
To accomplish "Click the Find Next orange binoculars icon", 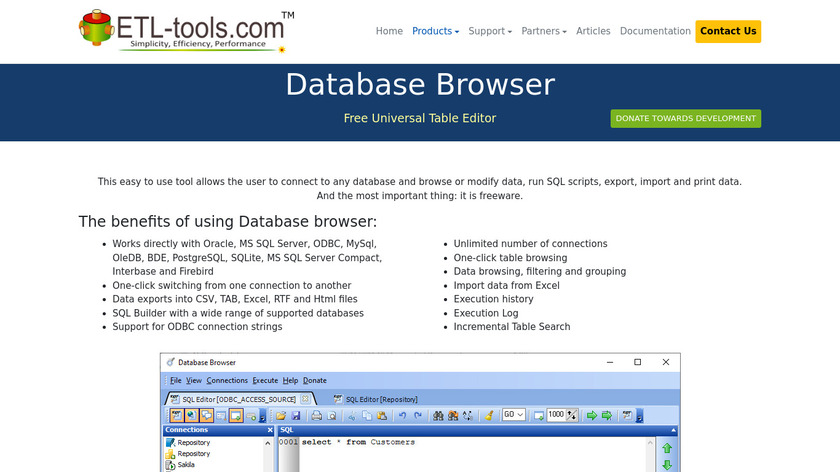I will click(453, 416).
